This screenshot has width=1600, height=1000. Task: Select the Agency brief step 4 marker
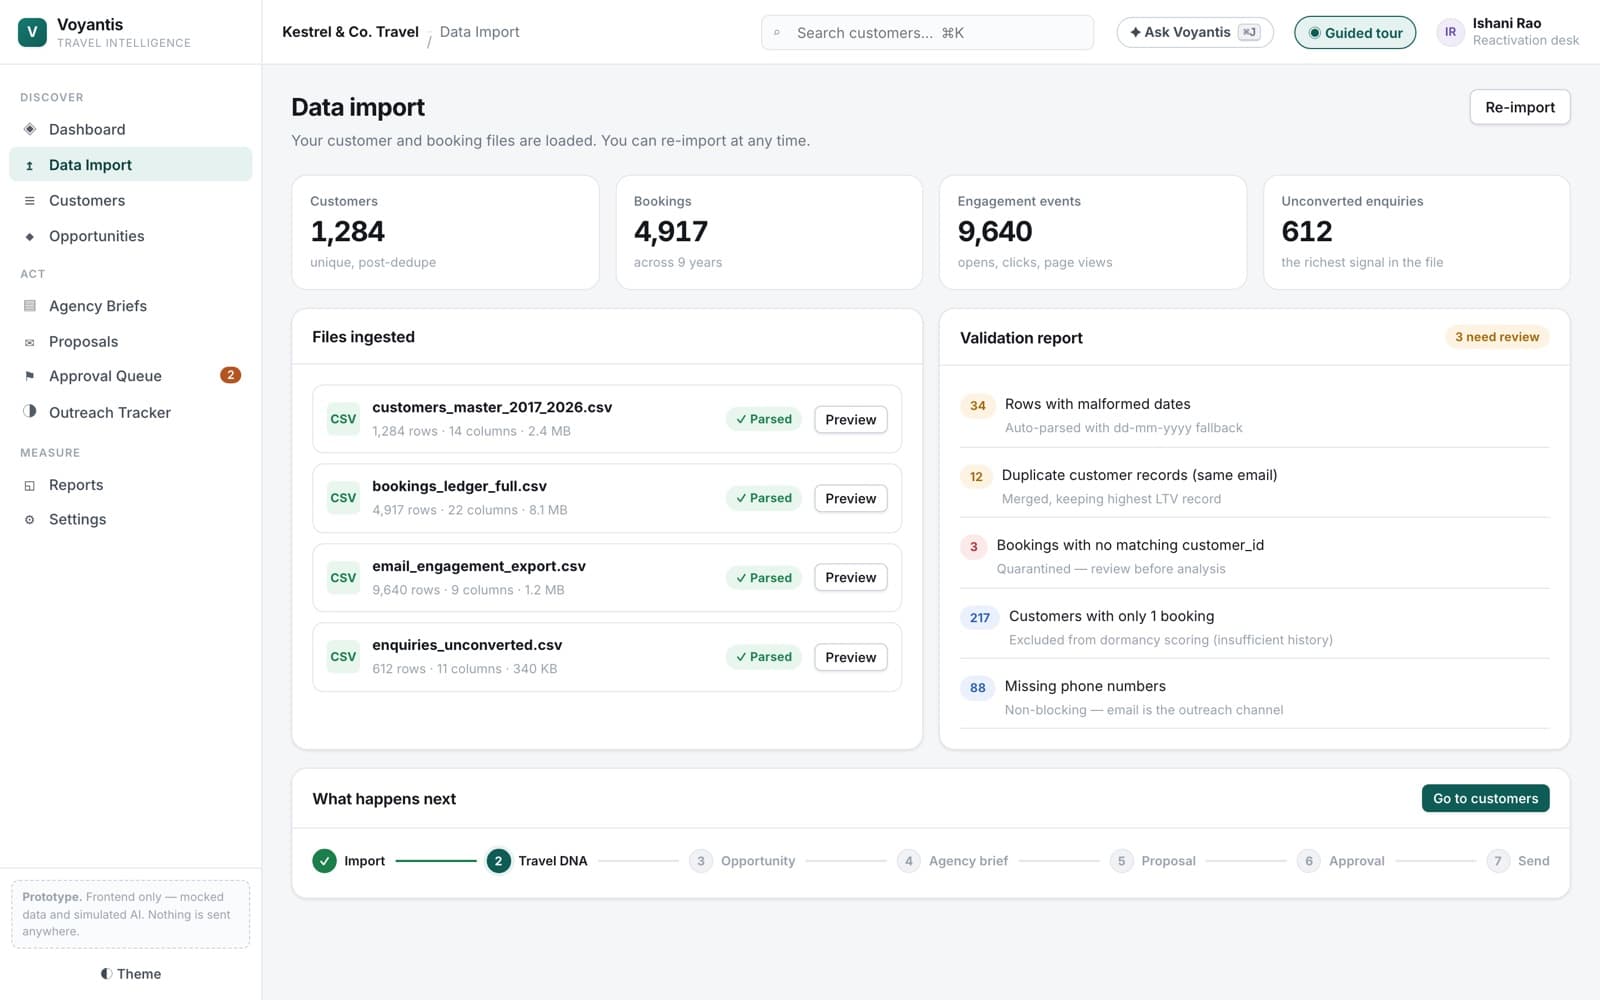[x=908, y=861]
